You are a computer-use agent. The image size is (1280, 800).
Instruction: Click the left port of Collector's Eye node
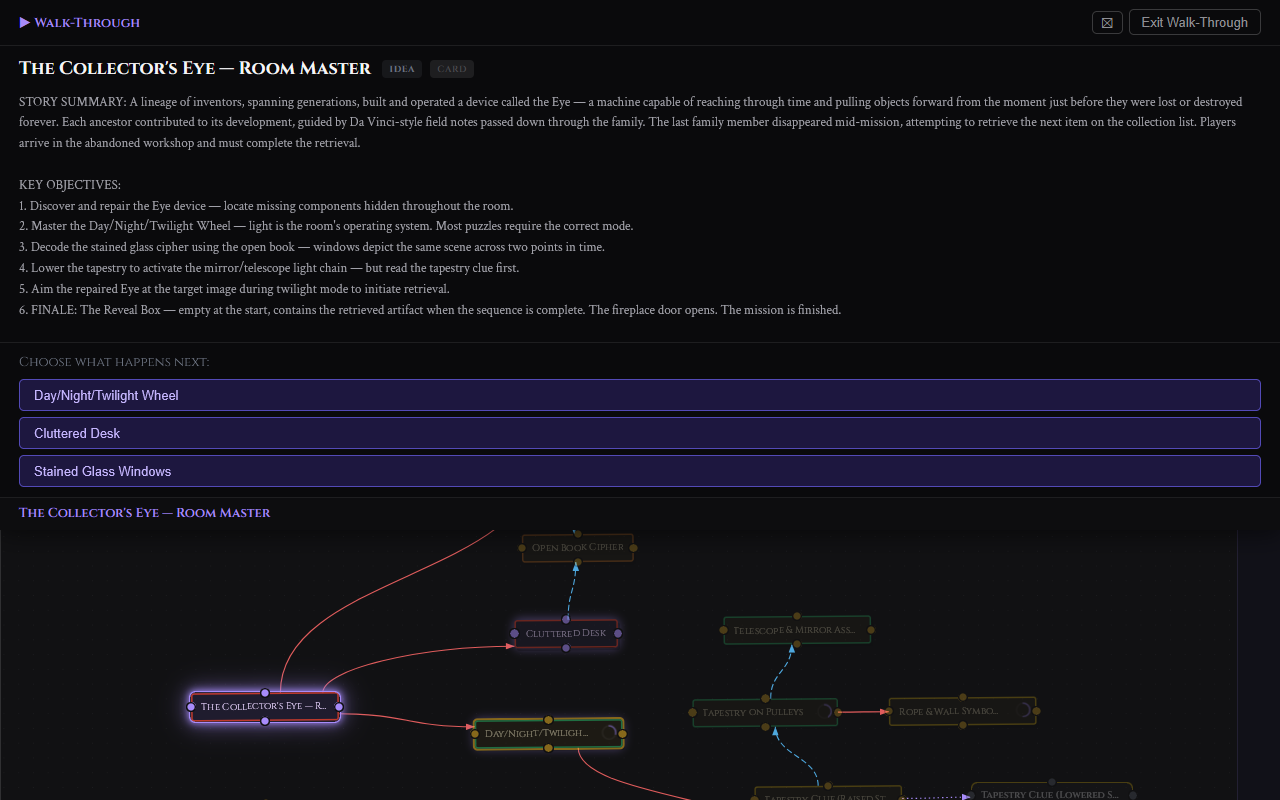pos(191,707)
